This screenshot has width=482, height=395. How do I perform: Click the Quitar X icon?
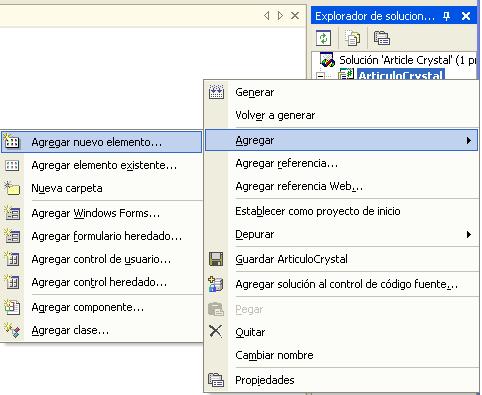coord(215,331)
